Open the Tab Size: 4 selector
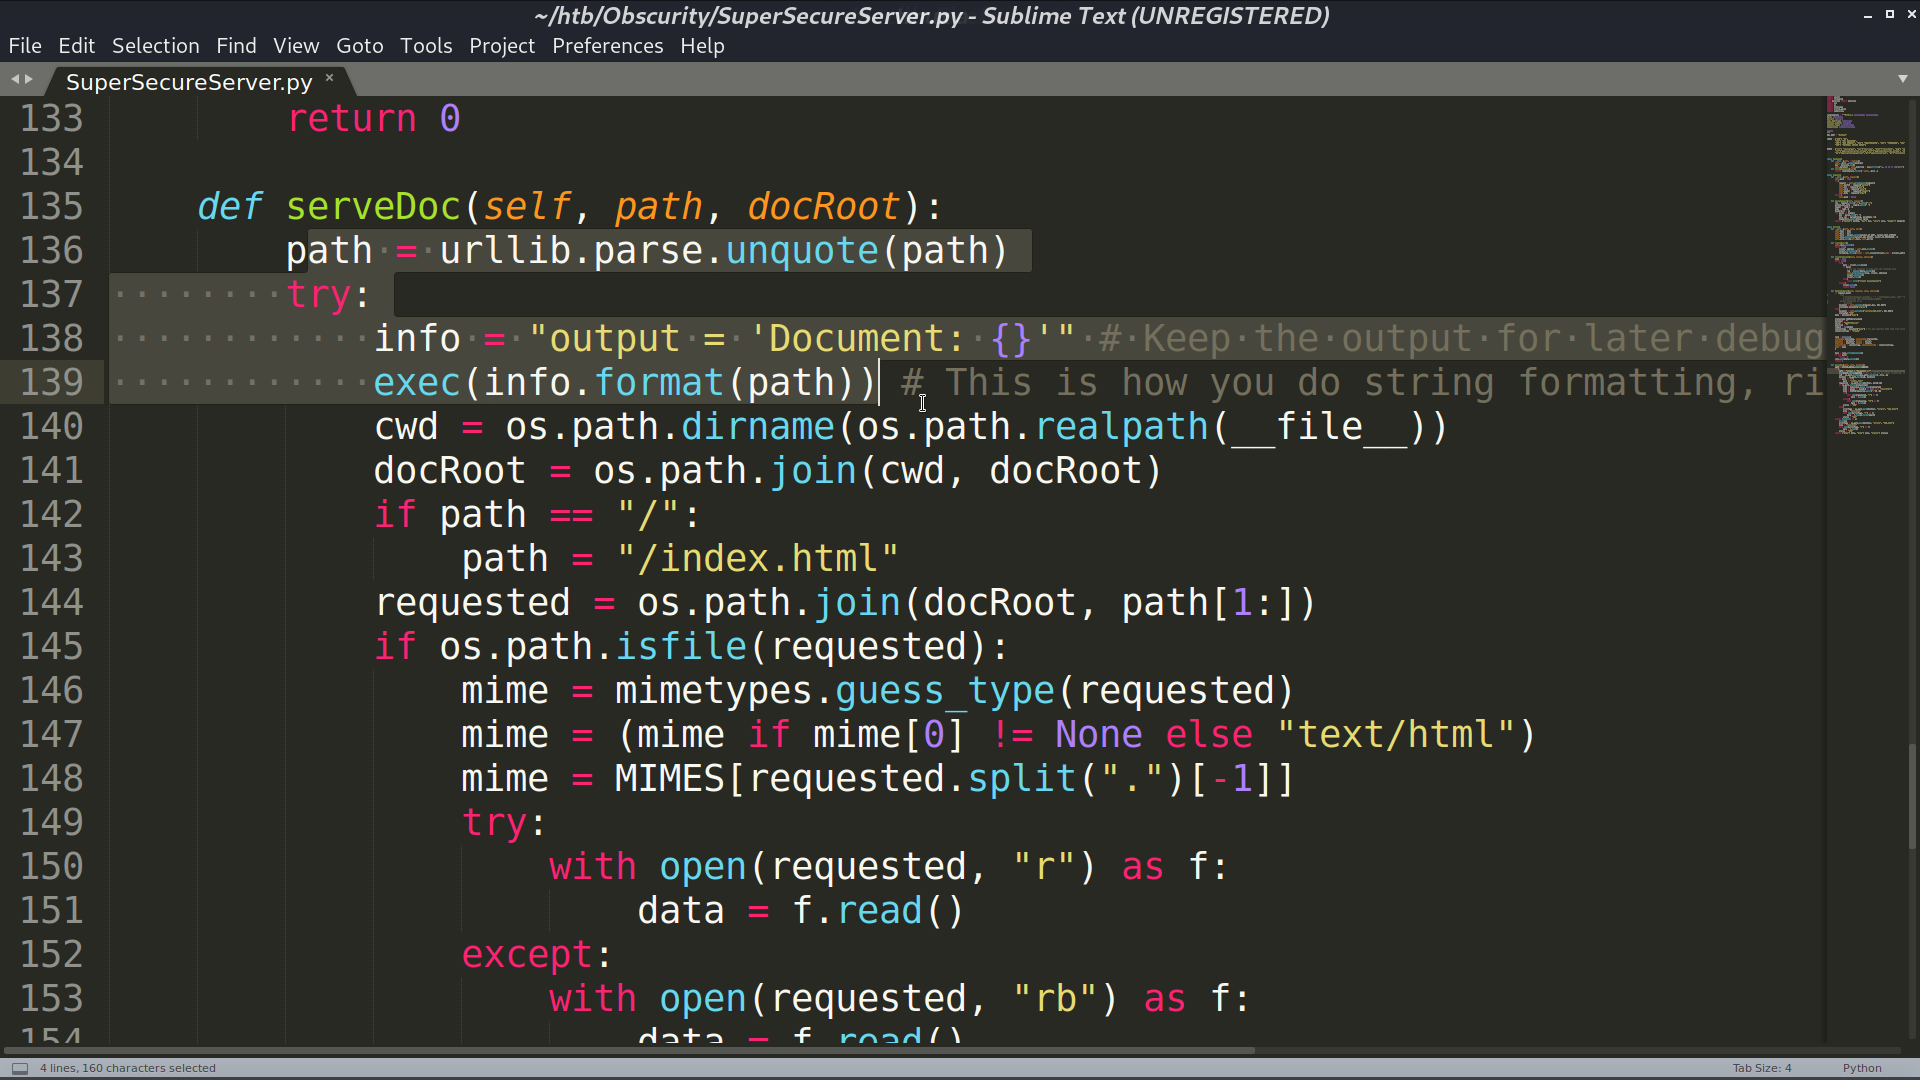The height and width of the screenshot is (1080, 1920). point(1762,1068)
